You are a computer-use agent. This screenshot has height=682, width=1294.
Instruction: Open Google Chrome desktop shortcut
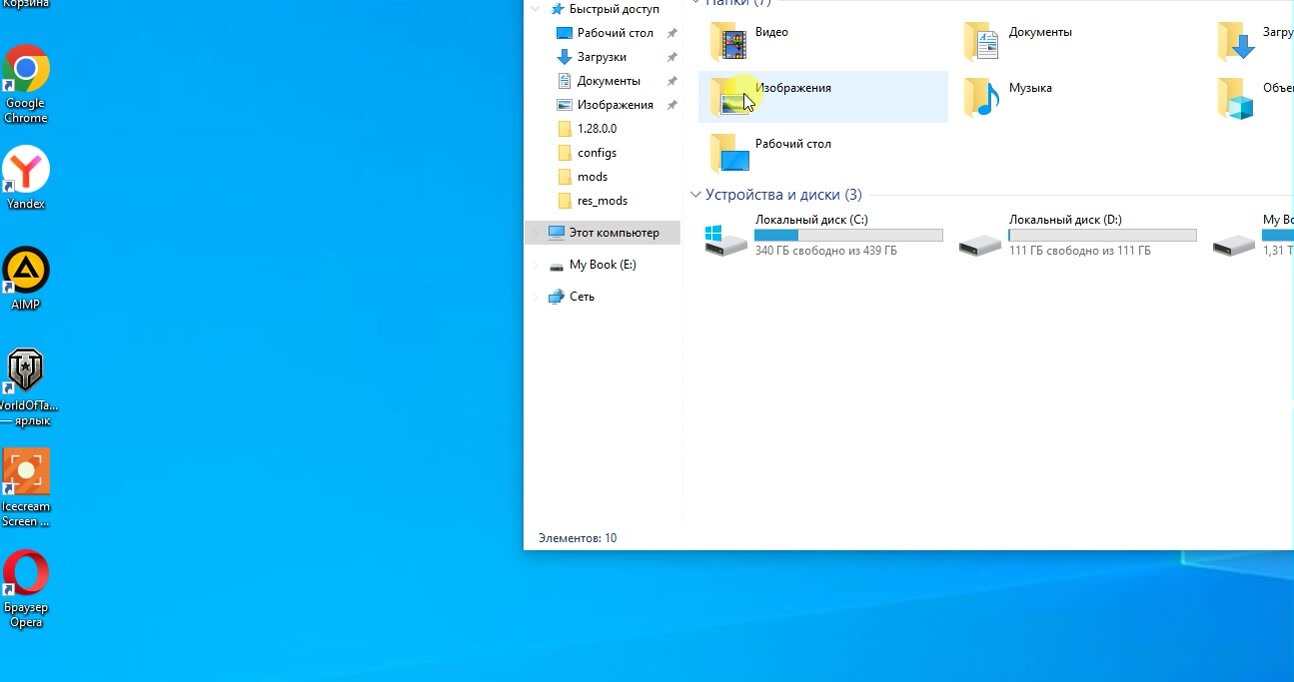(26, 70)
